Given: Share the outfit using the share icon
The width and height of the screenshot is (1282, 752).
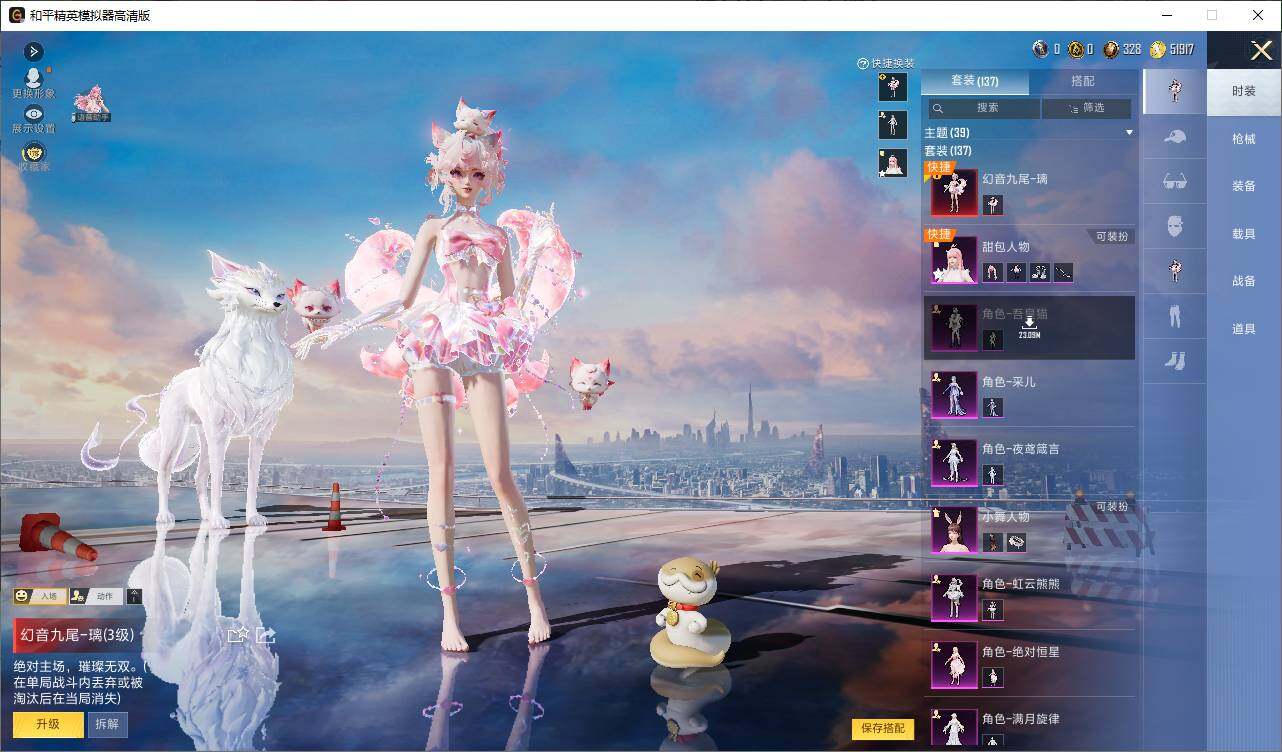Looking at the screenshot, I should (x=265, y=634).
